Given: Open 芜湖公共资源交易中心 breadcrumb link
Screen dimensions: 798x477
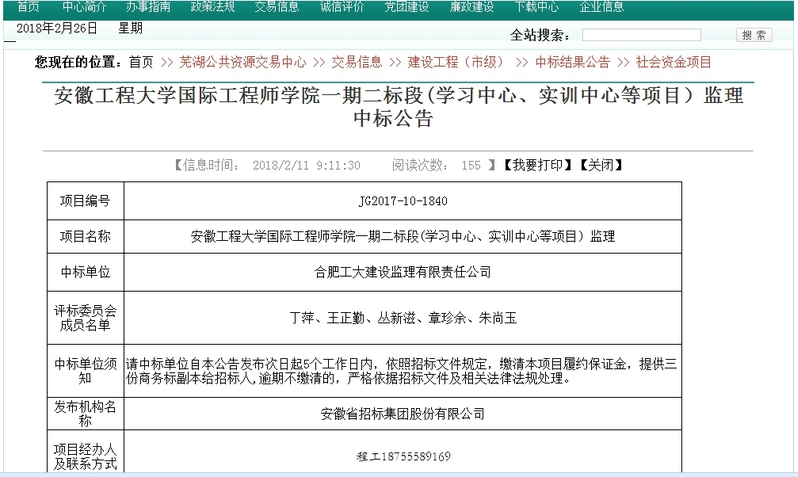Looking at the screenshot, I should coord(243,62).
